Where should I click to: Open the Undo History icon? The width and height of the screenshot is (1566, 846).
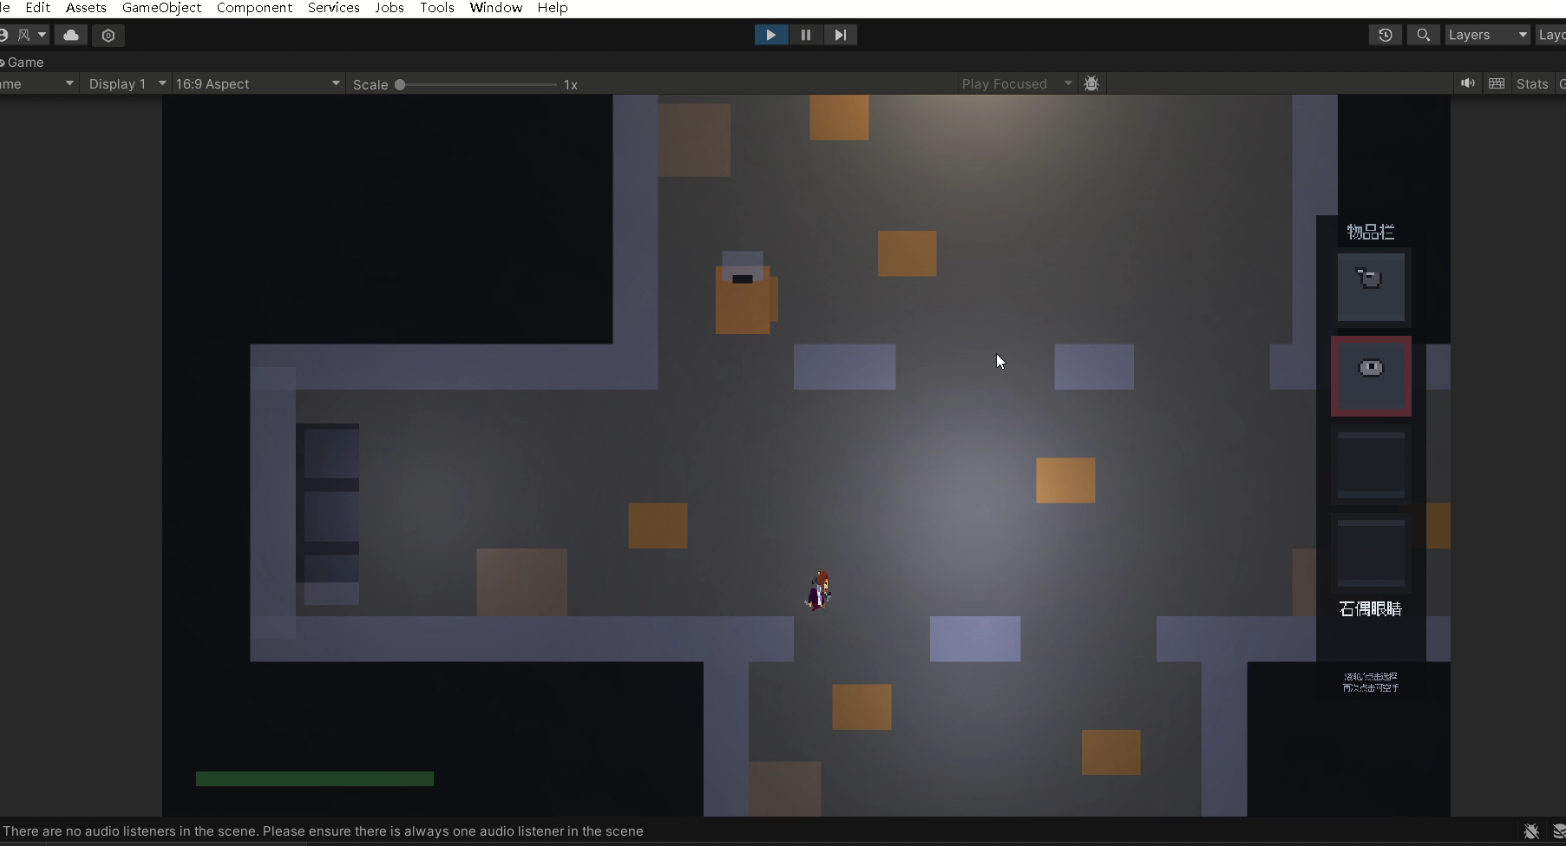coord(1385,35)
